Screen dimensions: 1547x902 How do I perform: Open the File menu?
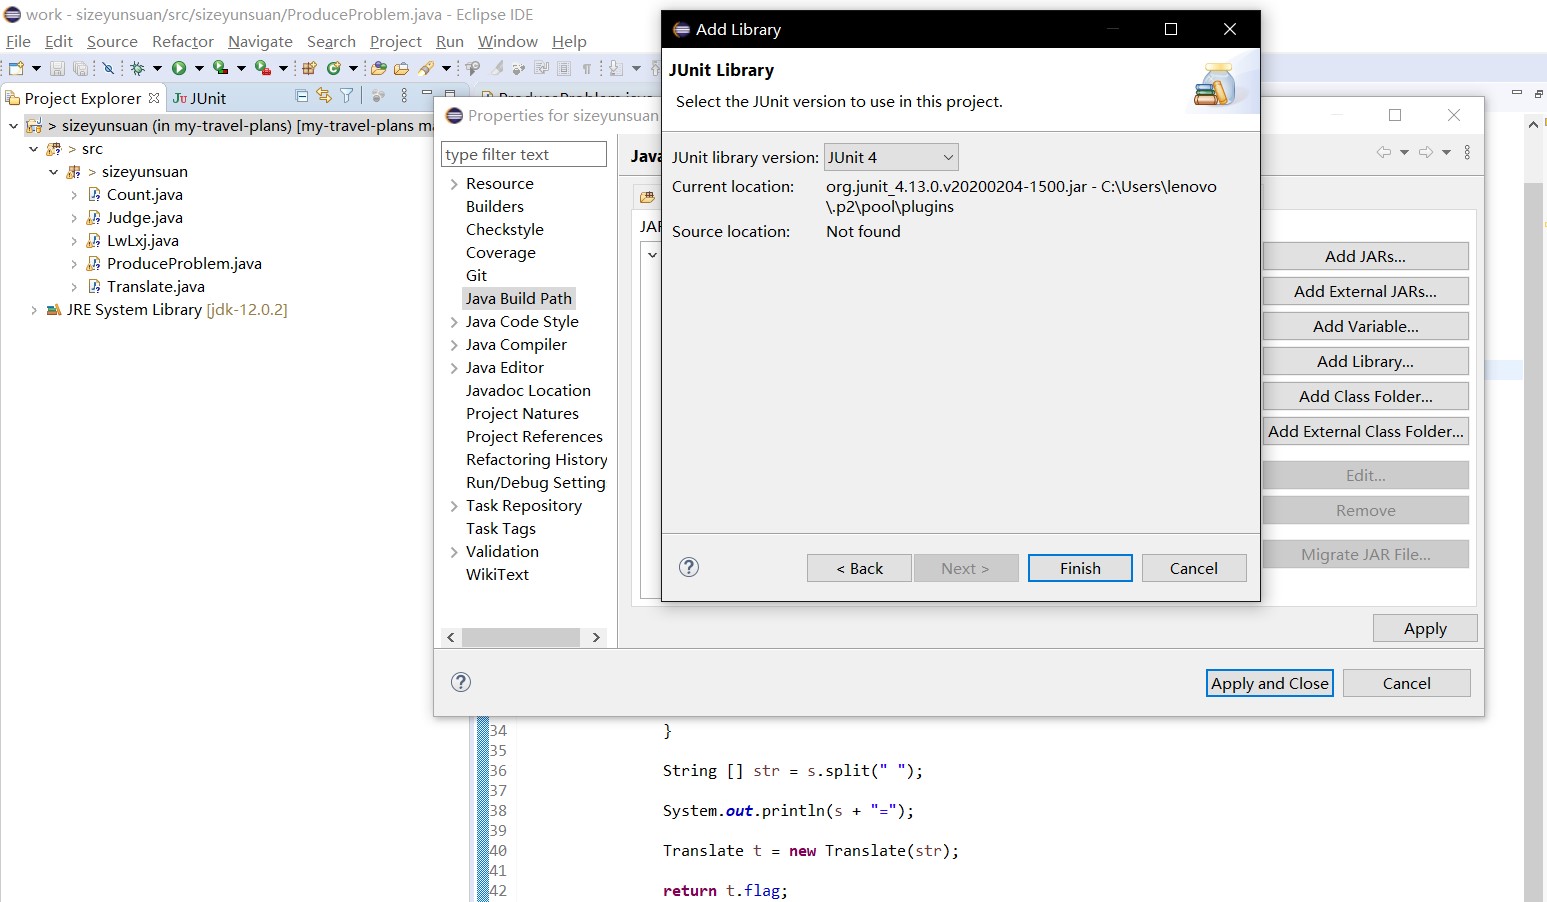18,41
